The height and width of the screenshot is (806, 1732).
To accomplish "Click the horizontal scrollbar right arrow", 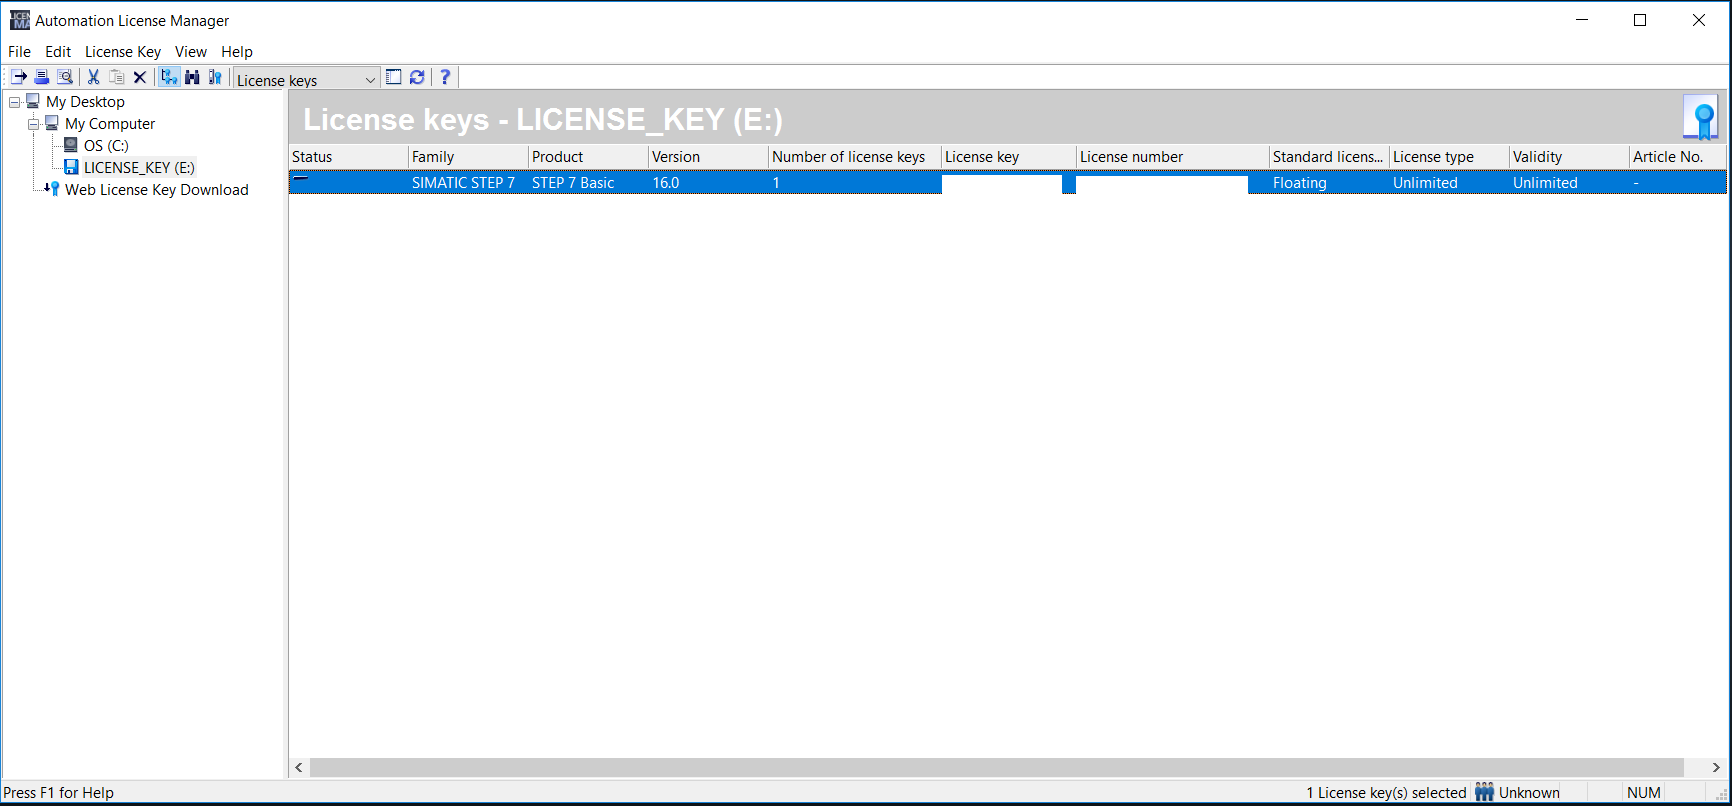I will click(1716, 768).
